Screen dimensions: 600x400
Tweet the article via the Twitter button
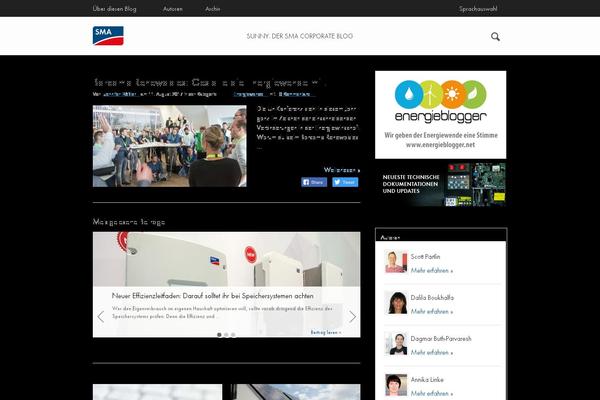point(343,182)
